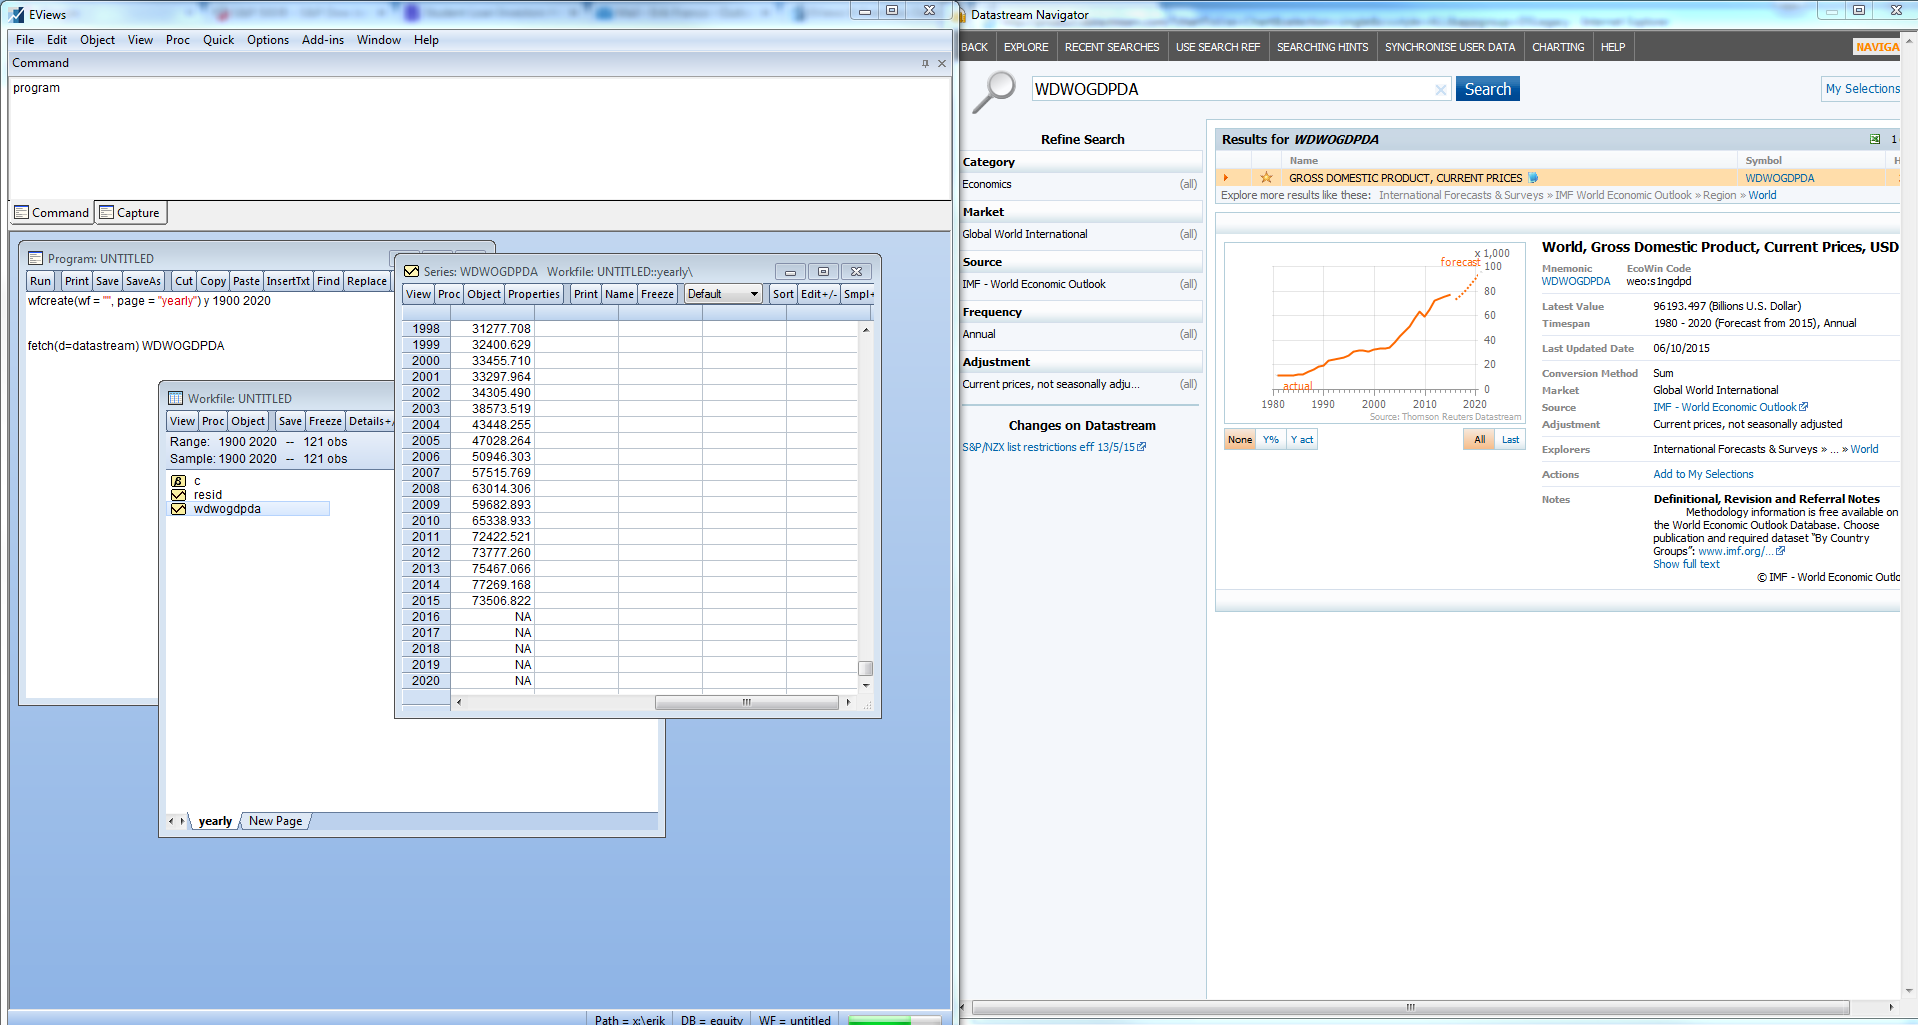Switch chart transform to Y%

pos(1270,439)
